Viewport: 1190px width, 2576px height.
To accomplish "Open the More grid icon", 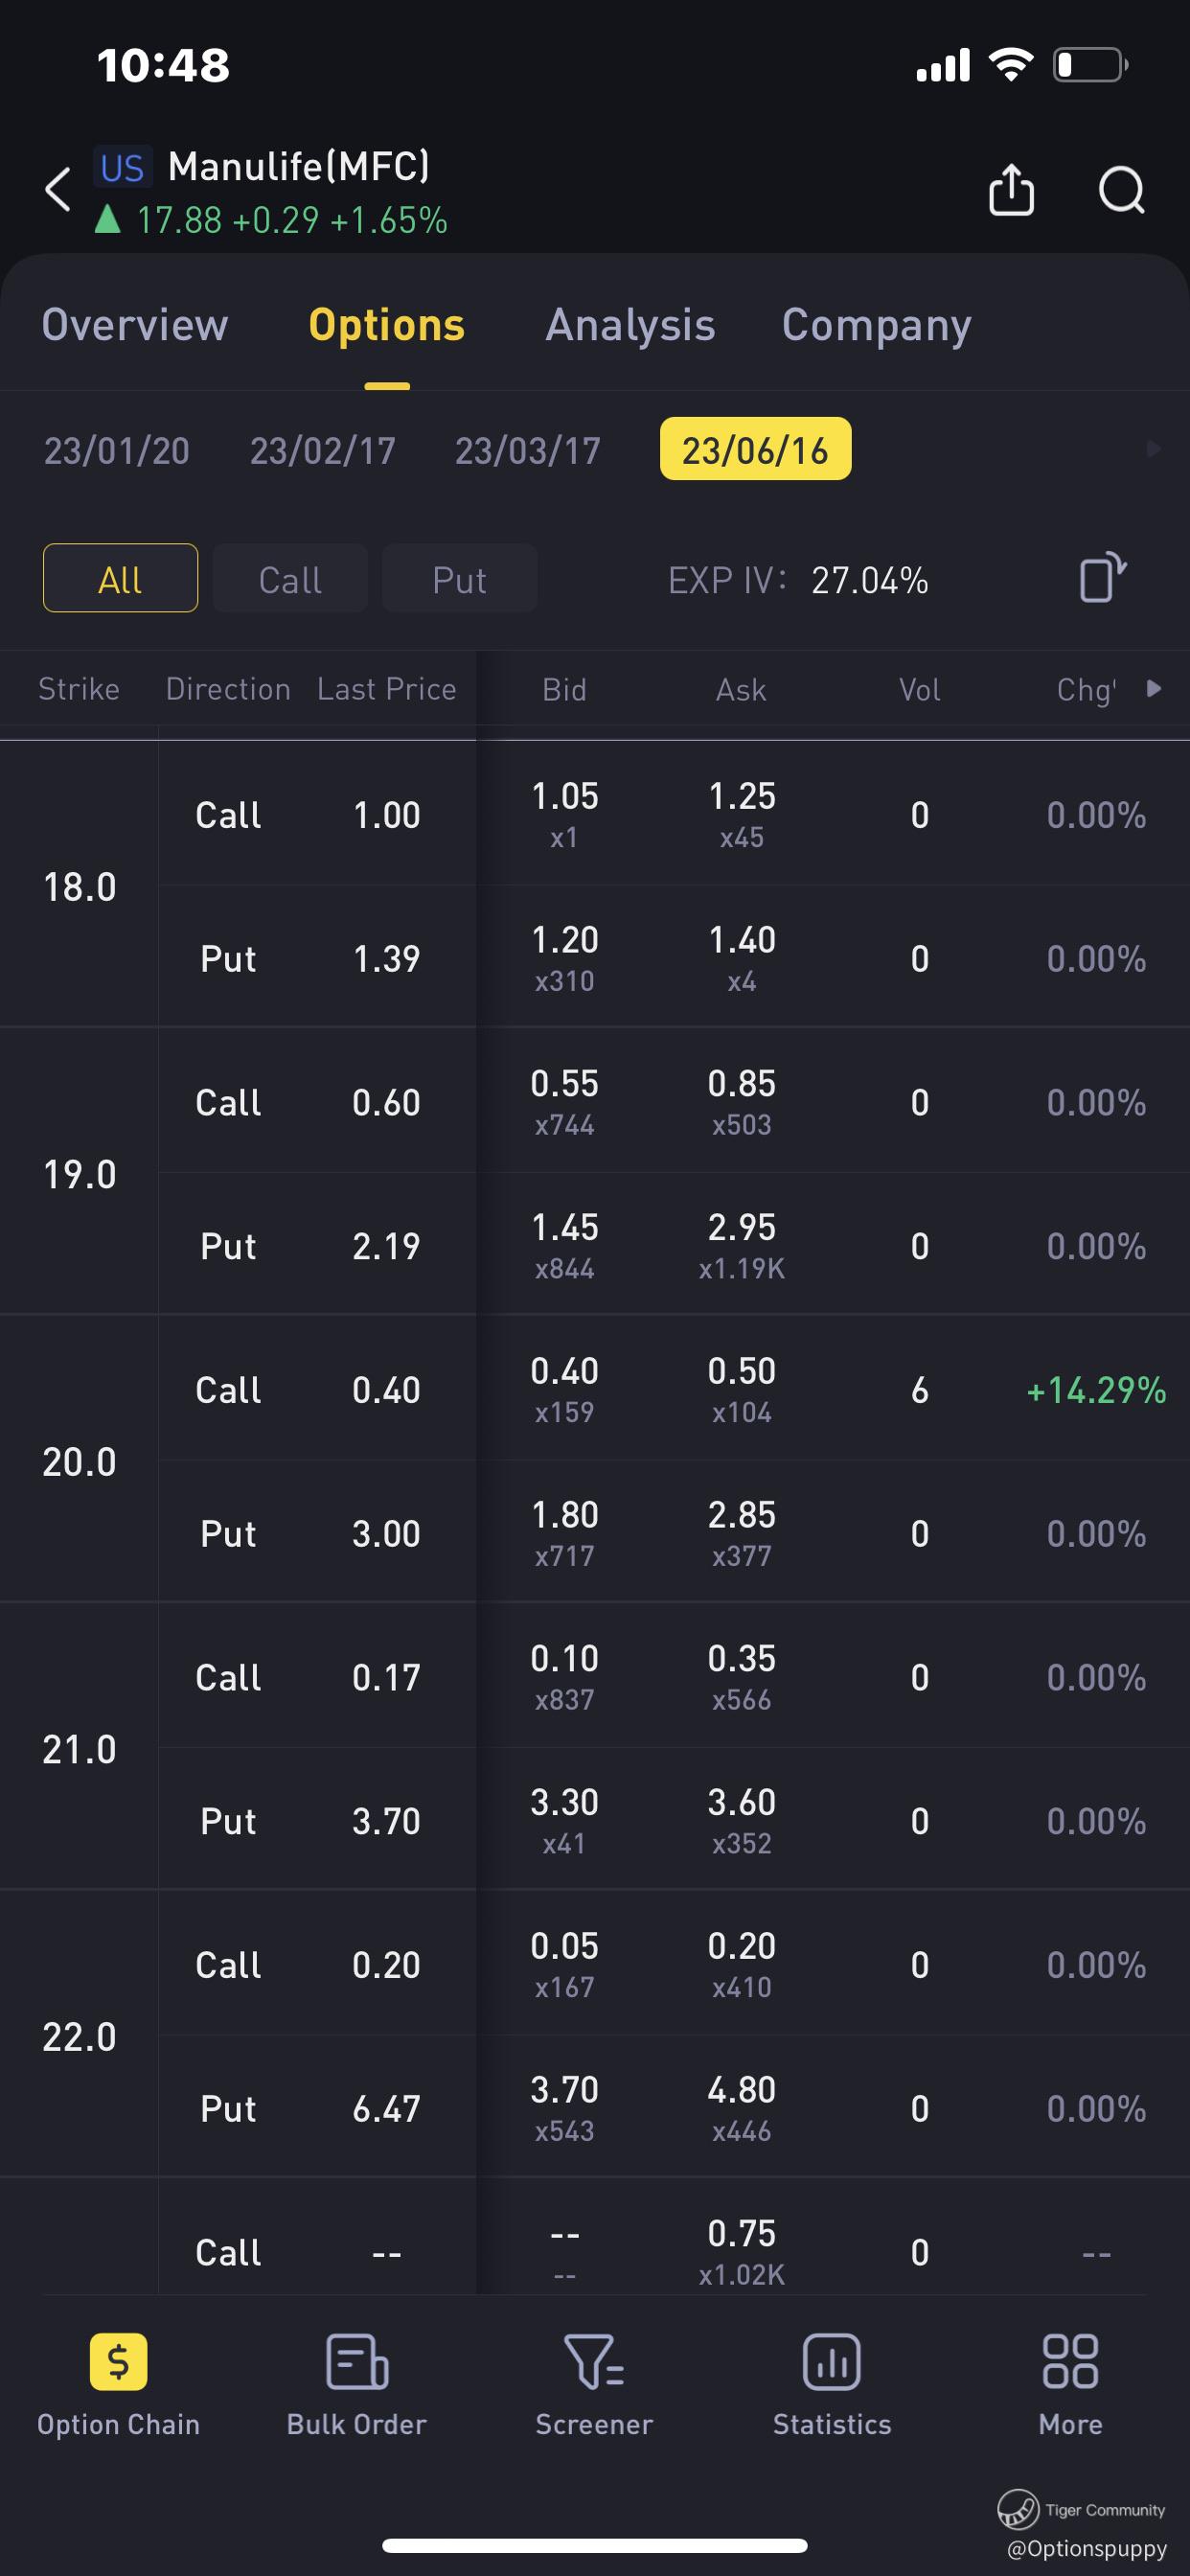I will (x=1070, y=2362).
